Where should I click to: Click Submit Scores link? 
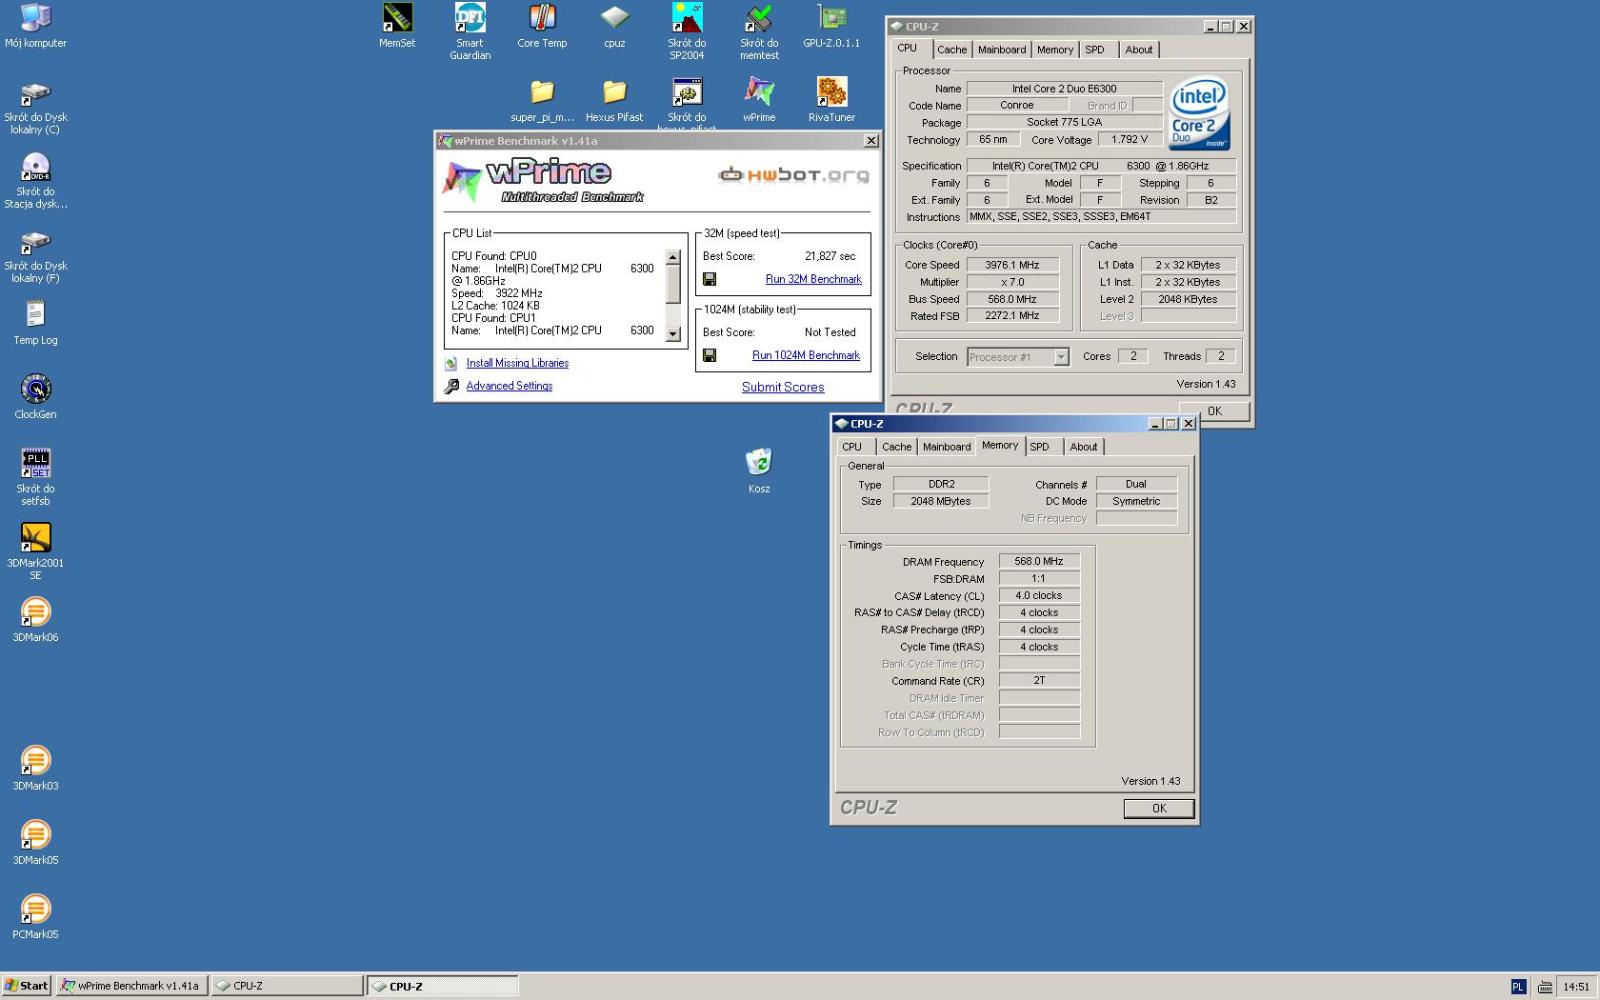pos(783,387)
